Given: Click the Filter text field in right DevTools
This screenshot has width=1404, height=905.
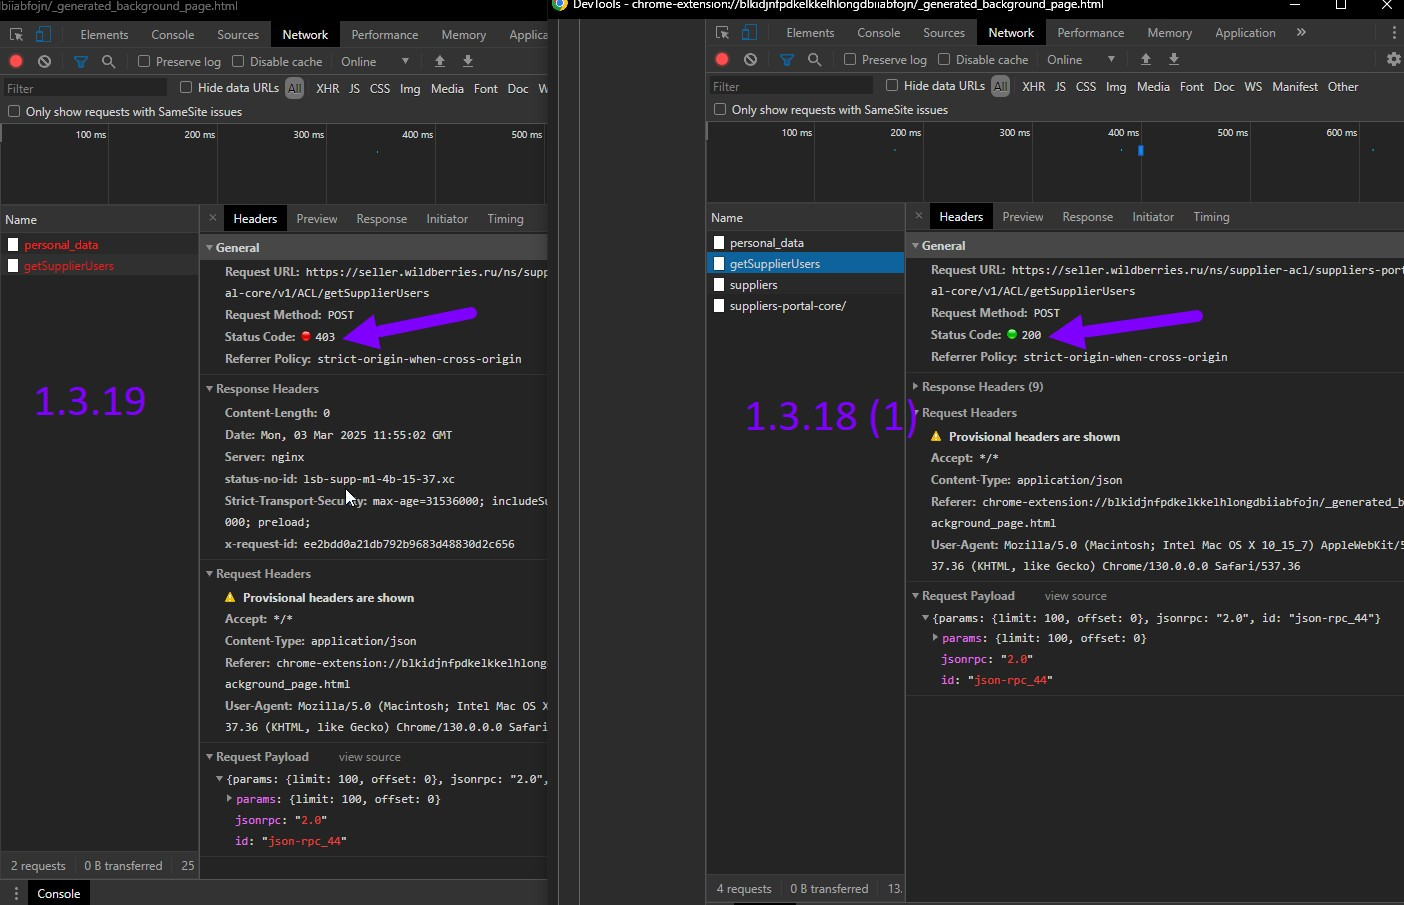Looking at the screenshot, I should point(790,87).
